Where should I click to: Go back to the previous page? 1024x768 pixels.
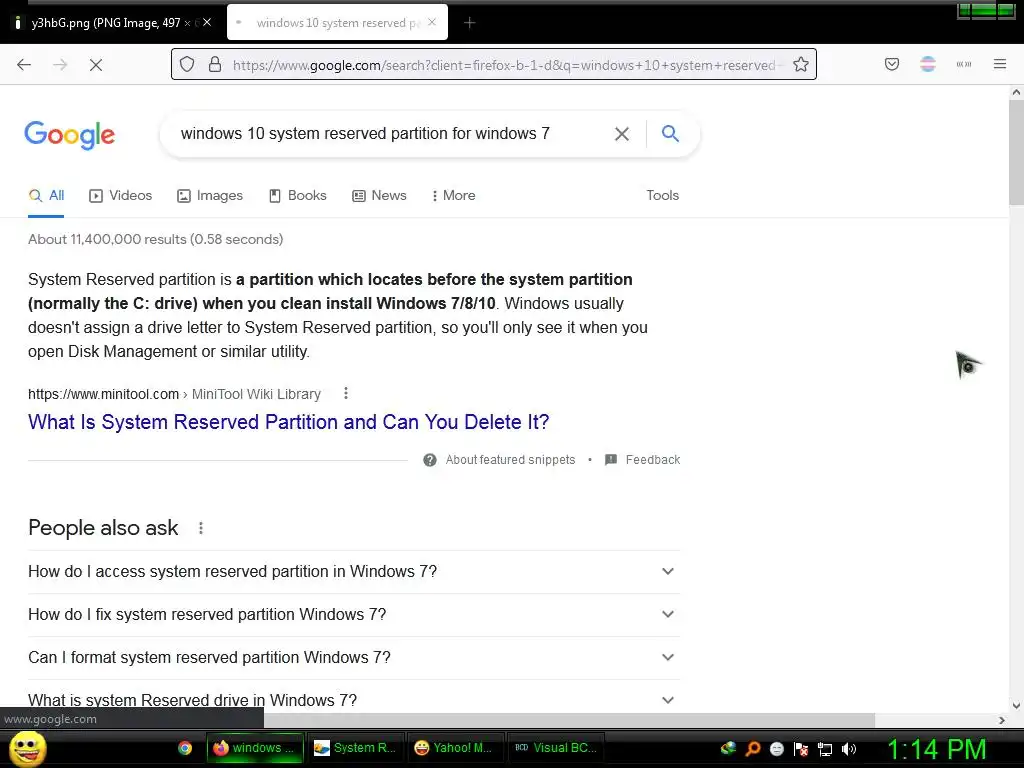pyautogui.click(x=24, y=65)
